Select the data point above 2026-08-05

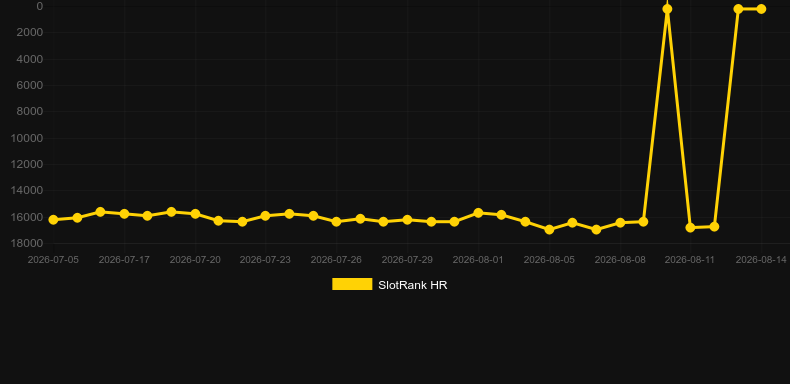click(x=549, y=230)
